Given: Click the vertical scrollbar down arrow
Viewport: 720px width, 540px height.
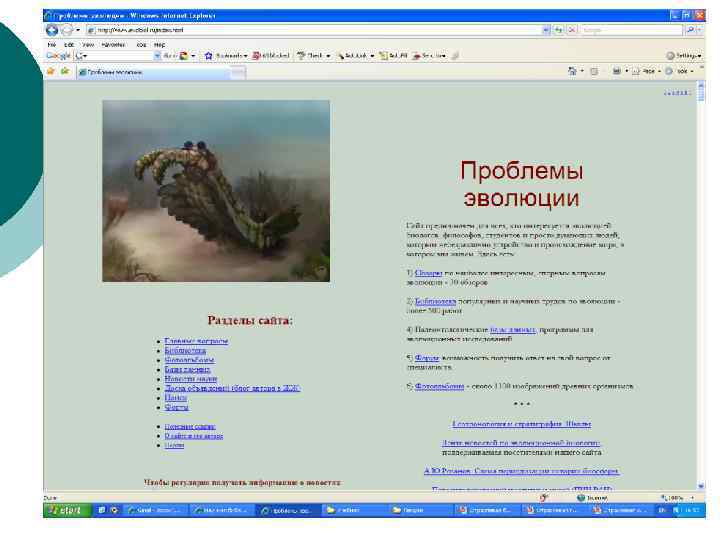Looking at the screenshot, I should point(701,486).
